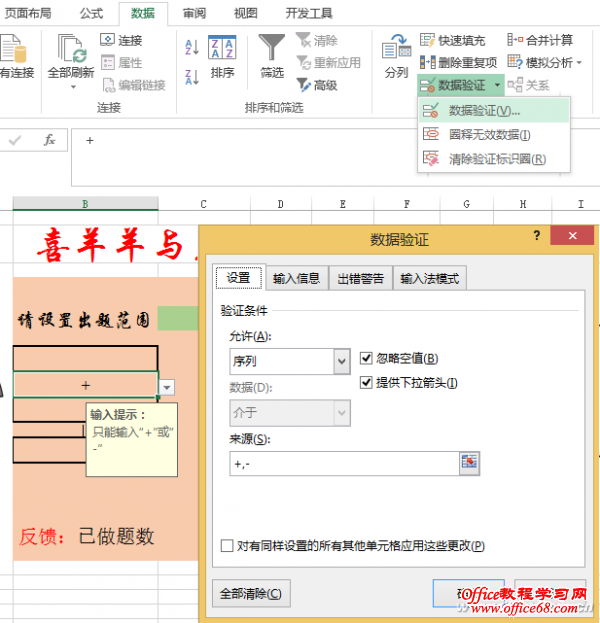Screen dimensions: 600x623
Task: Choose Circle Invalid Data (圈释无效数据) menu entry
Action: coord(494,134)
